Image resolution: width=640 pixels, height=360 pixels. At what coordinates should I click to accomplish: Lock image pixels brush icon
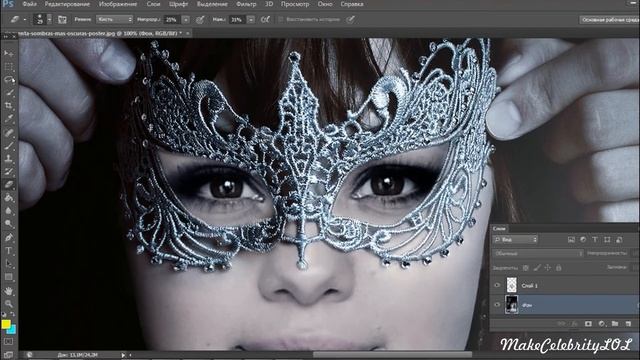(537, 268)
